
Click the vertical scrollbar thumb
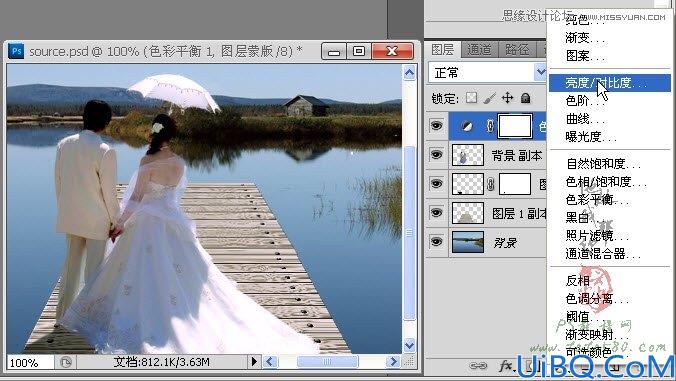[x=409, y=233]
